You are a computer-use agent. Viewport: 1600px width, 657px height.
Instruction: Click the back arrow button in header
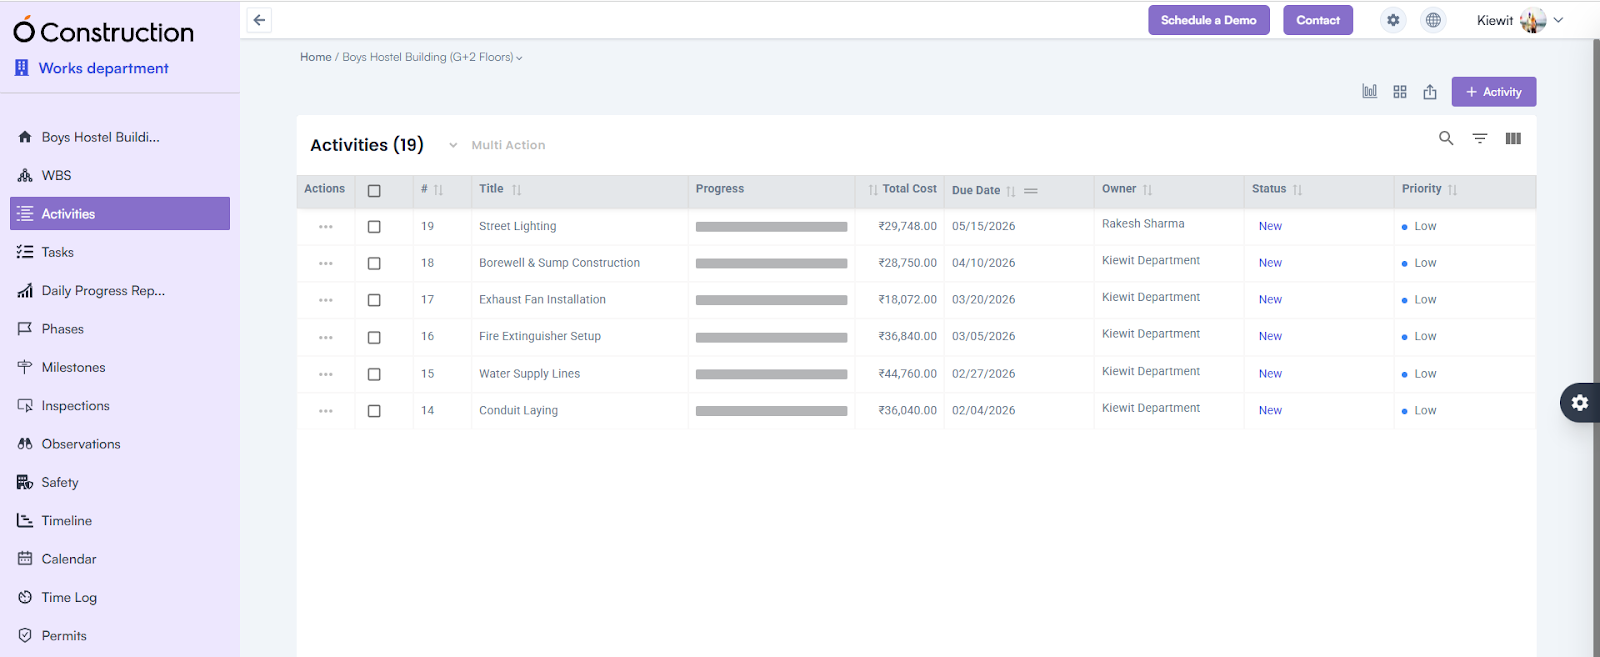point(259,20)
